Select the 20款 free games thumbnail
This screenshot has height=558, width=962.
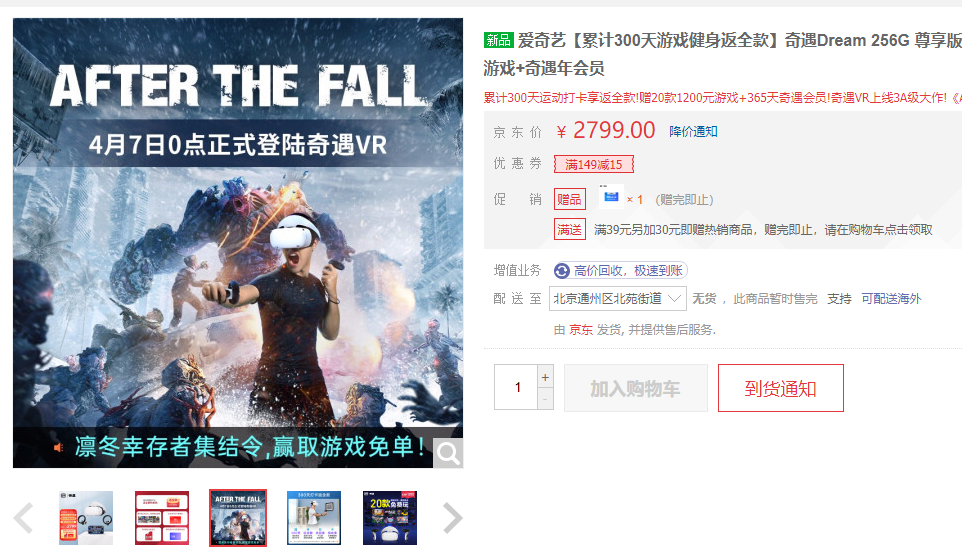tap(390, 518)
